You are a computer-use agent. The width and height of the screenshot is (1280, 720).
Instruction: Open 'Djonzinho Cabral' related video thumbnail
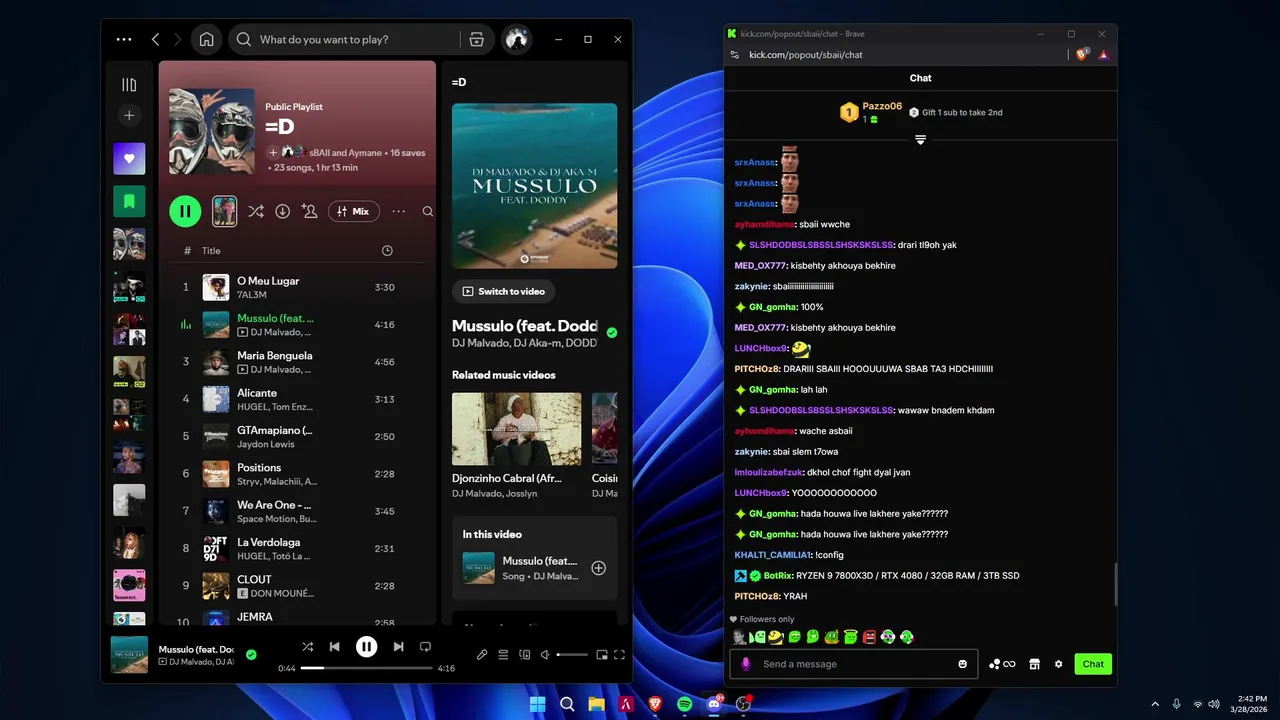pos(516,429)
